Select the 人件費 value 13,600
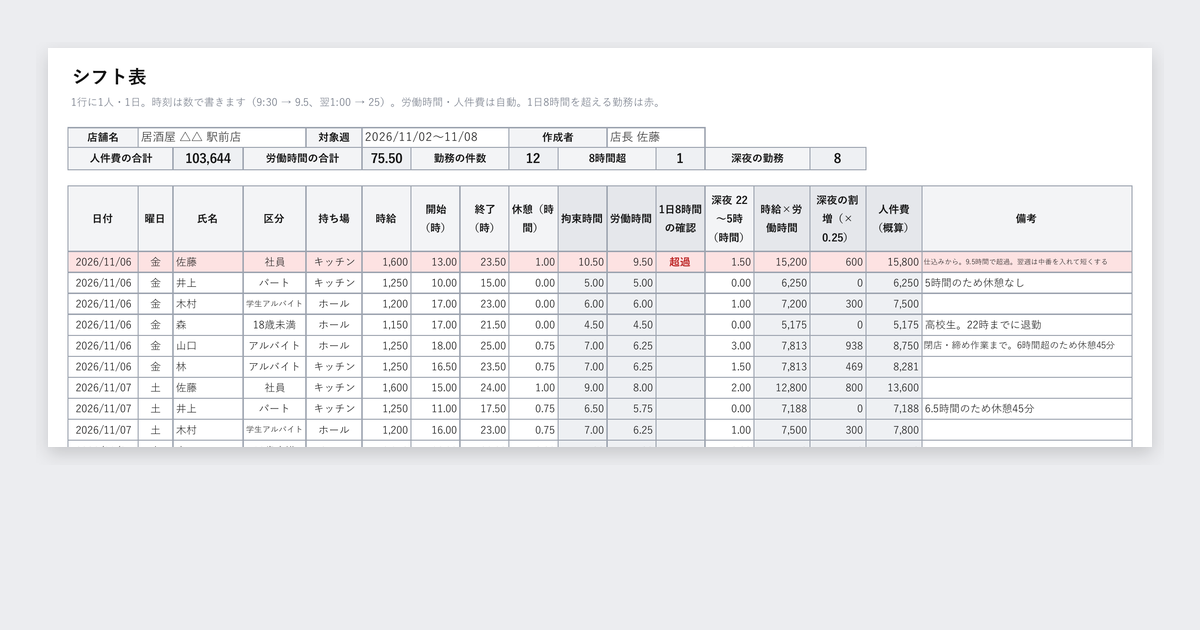Image resolution: width=1200 pixels, height=630 pixels. tap(893, 388)
